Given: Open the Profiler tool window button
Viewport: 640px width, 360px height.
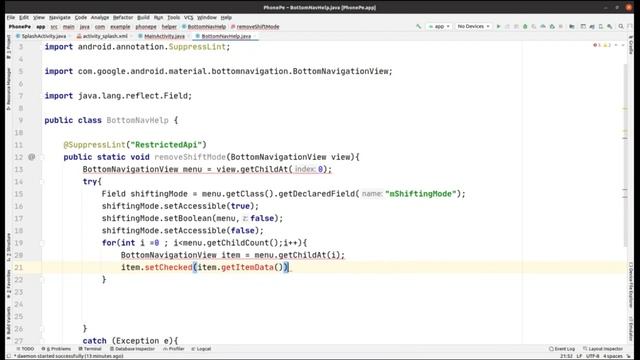Looking at the screenshot, I should coord(174,349).
